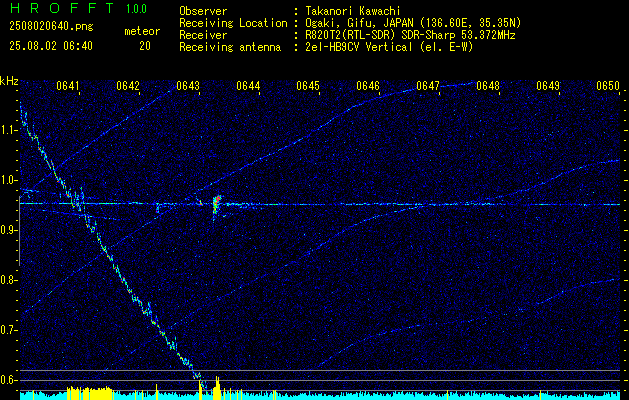Click date stamp 25.08.02 06:40
Viewport: 629px width, 400px height.
coord(51,46)
